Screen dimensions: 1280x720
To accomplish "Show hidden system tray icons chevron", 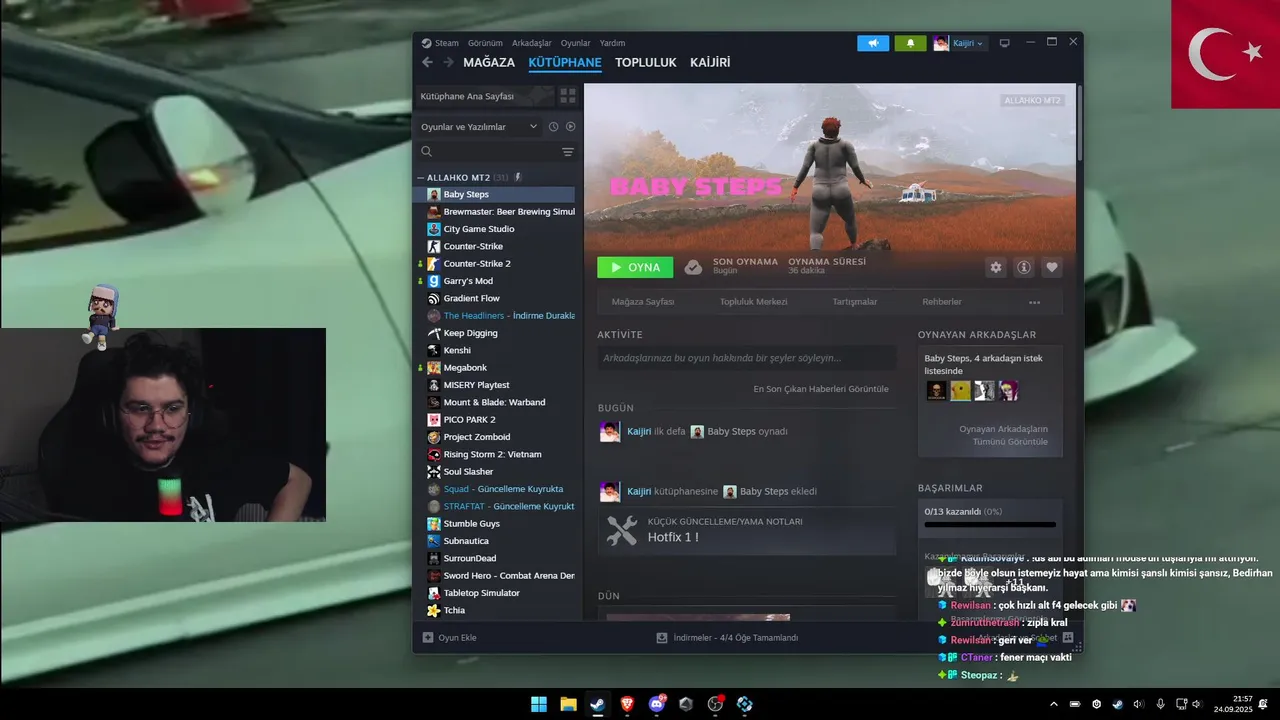I will coord(1054,704).
